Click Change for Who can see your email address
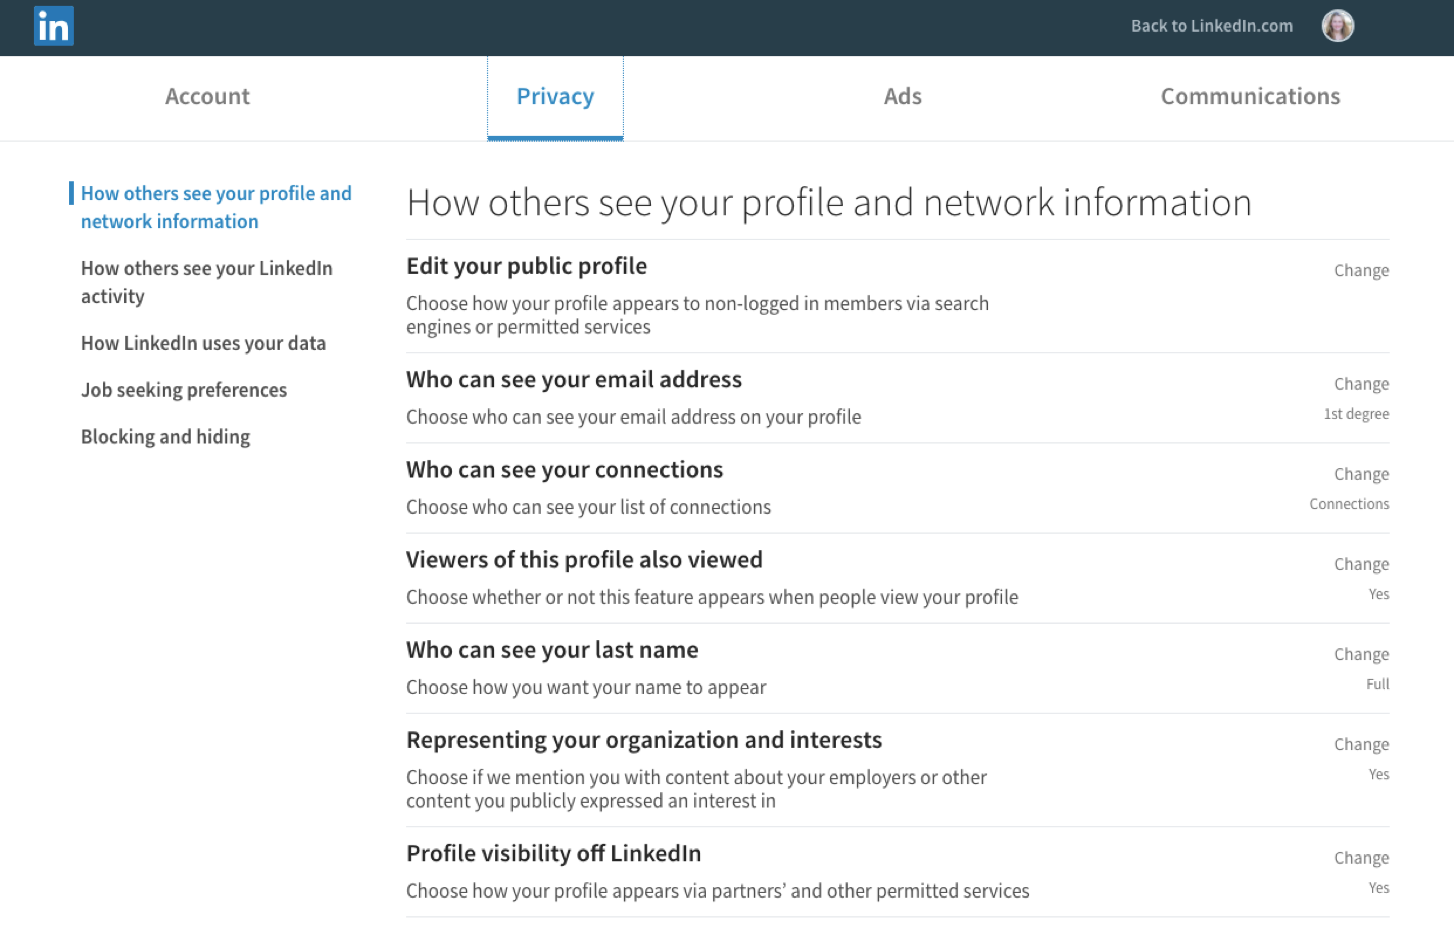The width and height of the screenshot is (1454, 928). 1361,385
